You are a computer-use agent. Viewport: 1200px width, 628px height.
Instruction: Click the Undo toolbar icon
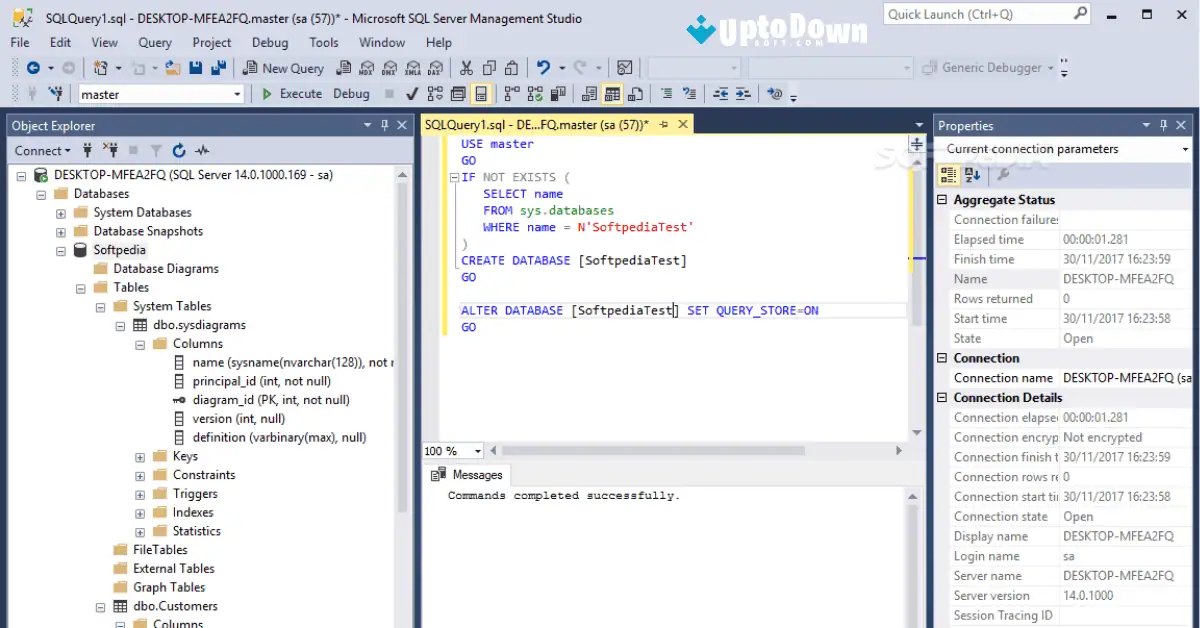point(543,67)
